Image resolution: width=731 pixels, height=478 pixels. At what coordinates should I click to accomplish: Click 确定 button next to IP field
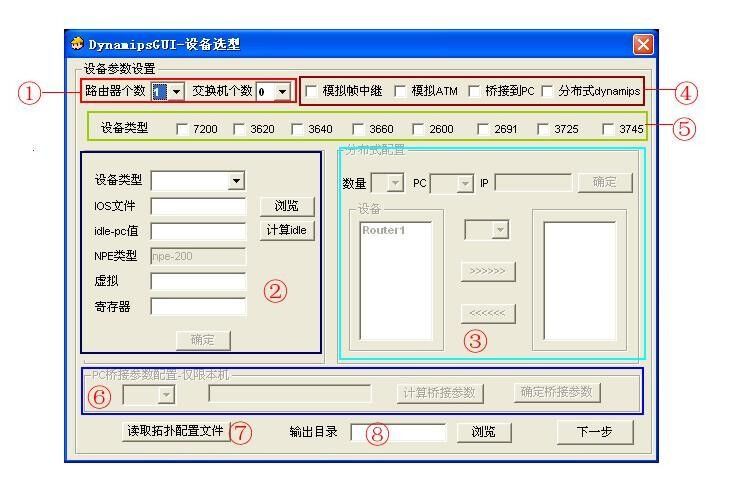point(605,182)
